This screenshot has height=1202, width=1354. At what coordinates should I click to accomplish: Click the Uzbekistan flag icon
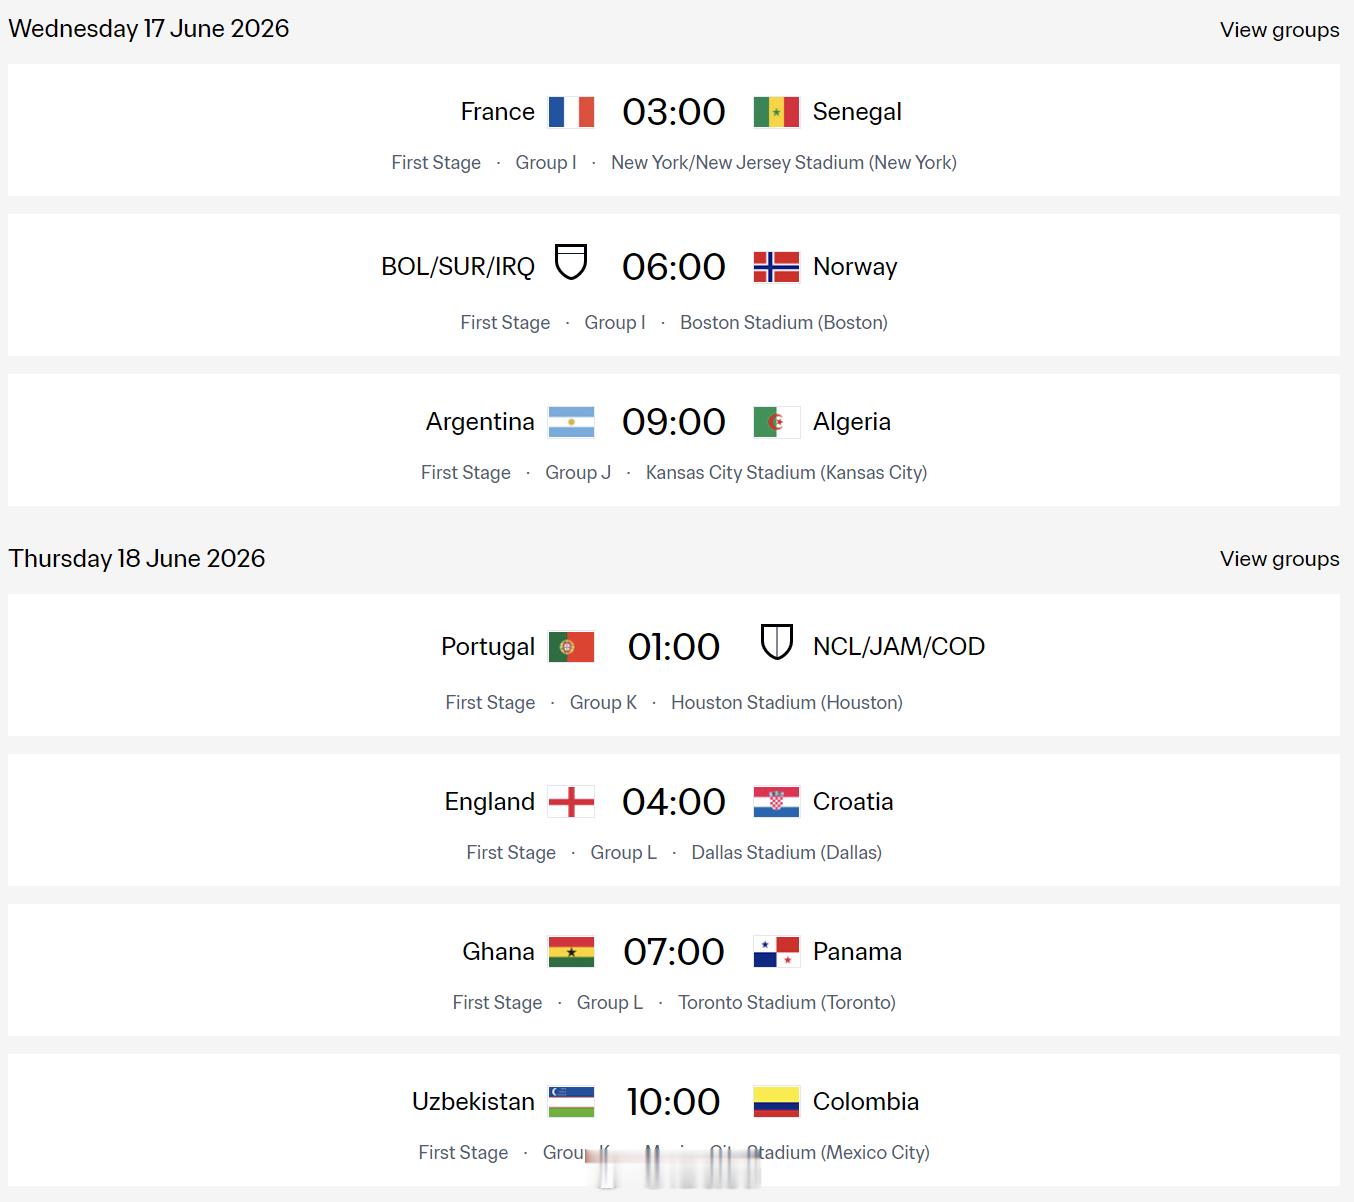[x=571, y=1102]
